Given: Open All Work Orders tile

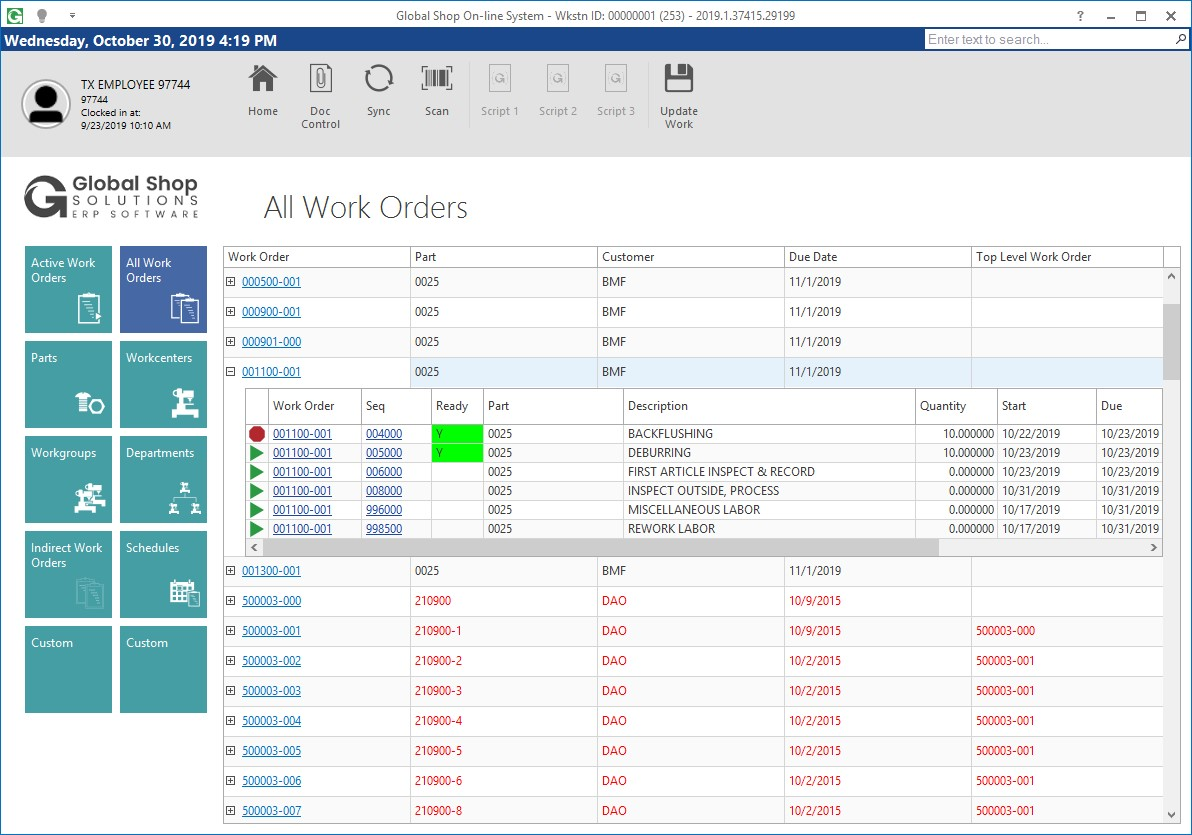Looking at the screenshot, I should click(x=163, y=289).
